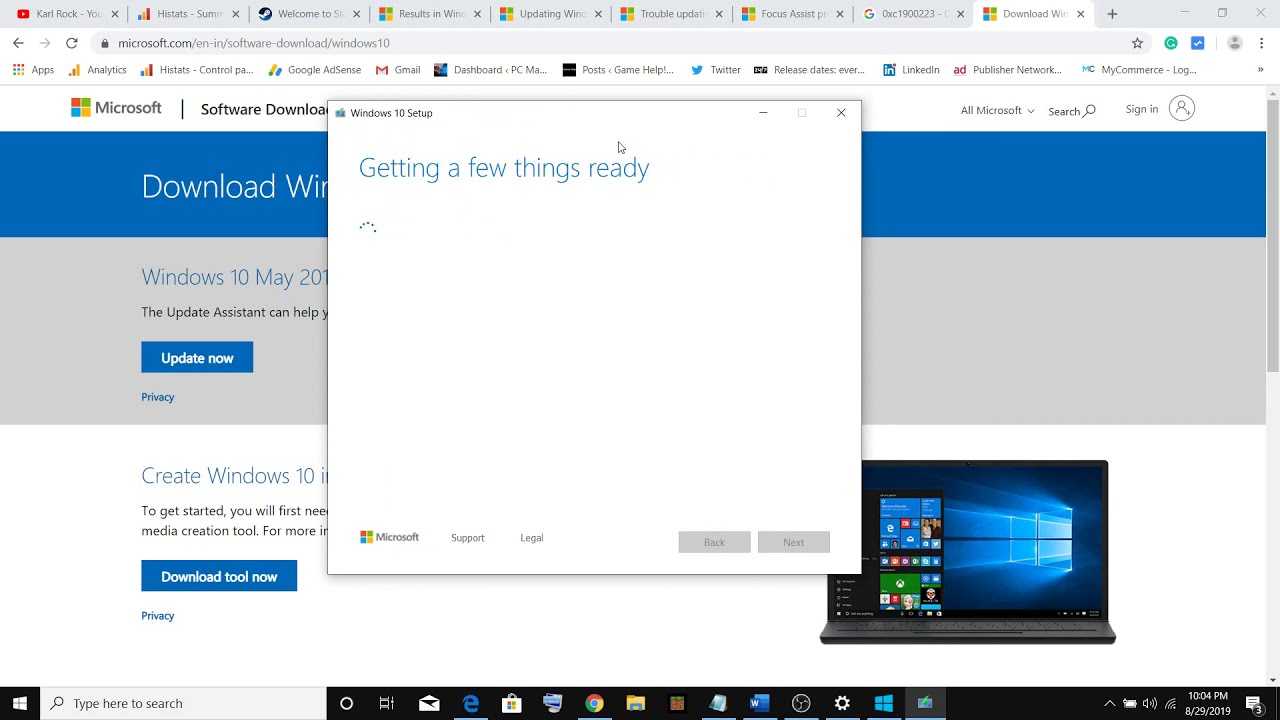This screenshot has height=720, width=1280.
Task: Click the Microsoft logo in the Setup dialog
Action: tap(389, 537)
